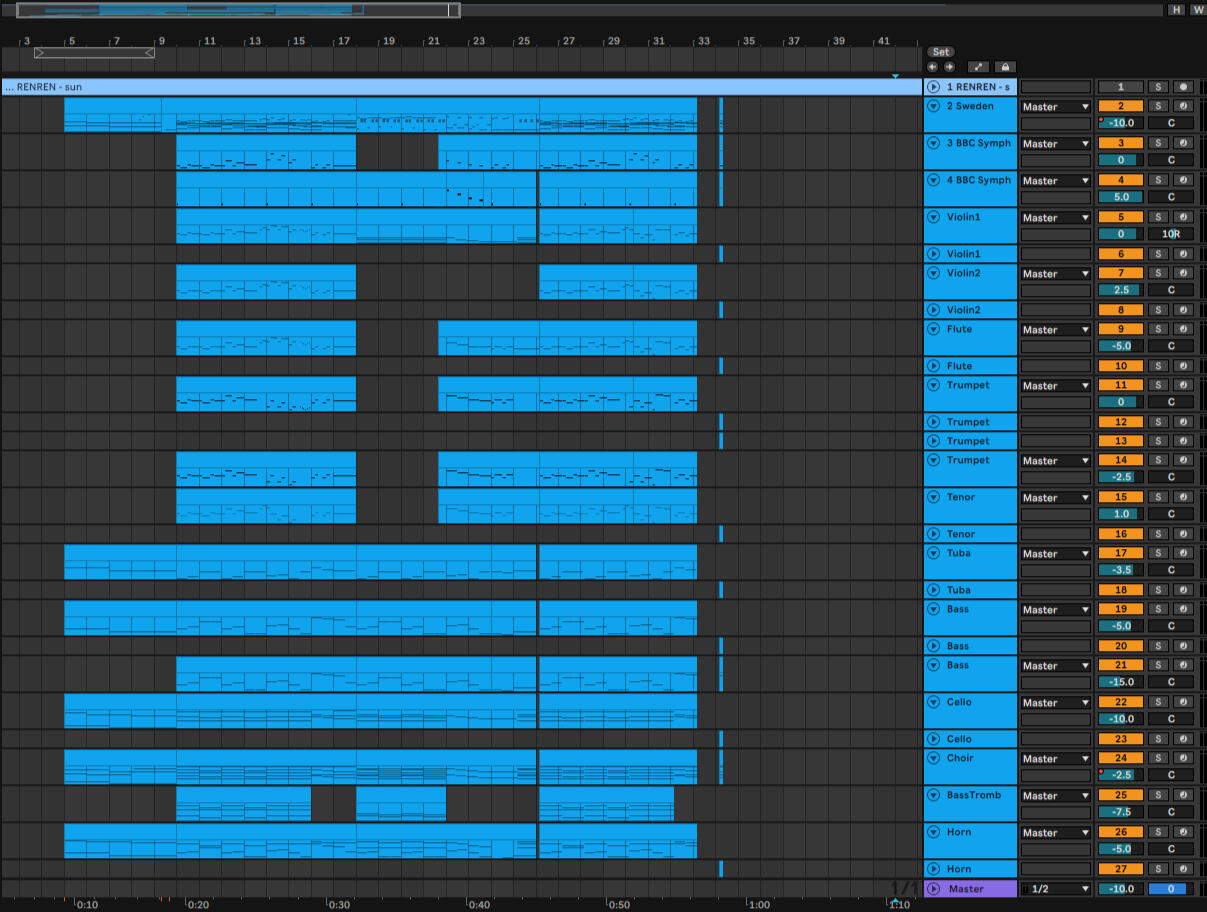1207x912 pixels.
Task: Solo the Choir track 24
Action: pyautogui.click(x=1158, y=758)
